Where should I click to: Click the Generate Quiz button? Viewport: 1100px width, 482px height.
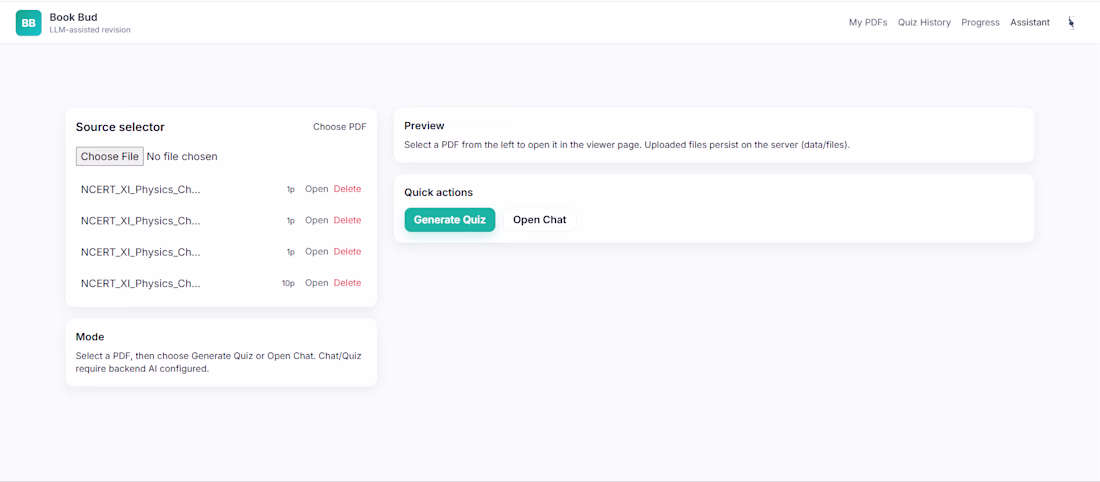450,220
